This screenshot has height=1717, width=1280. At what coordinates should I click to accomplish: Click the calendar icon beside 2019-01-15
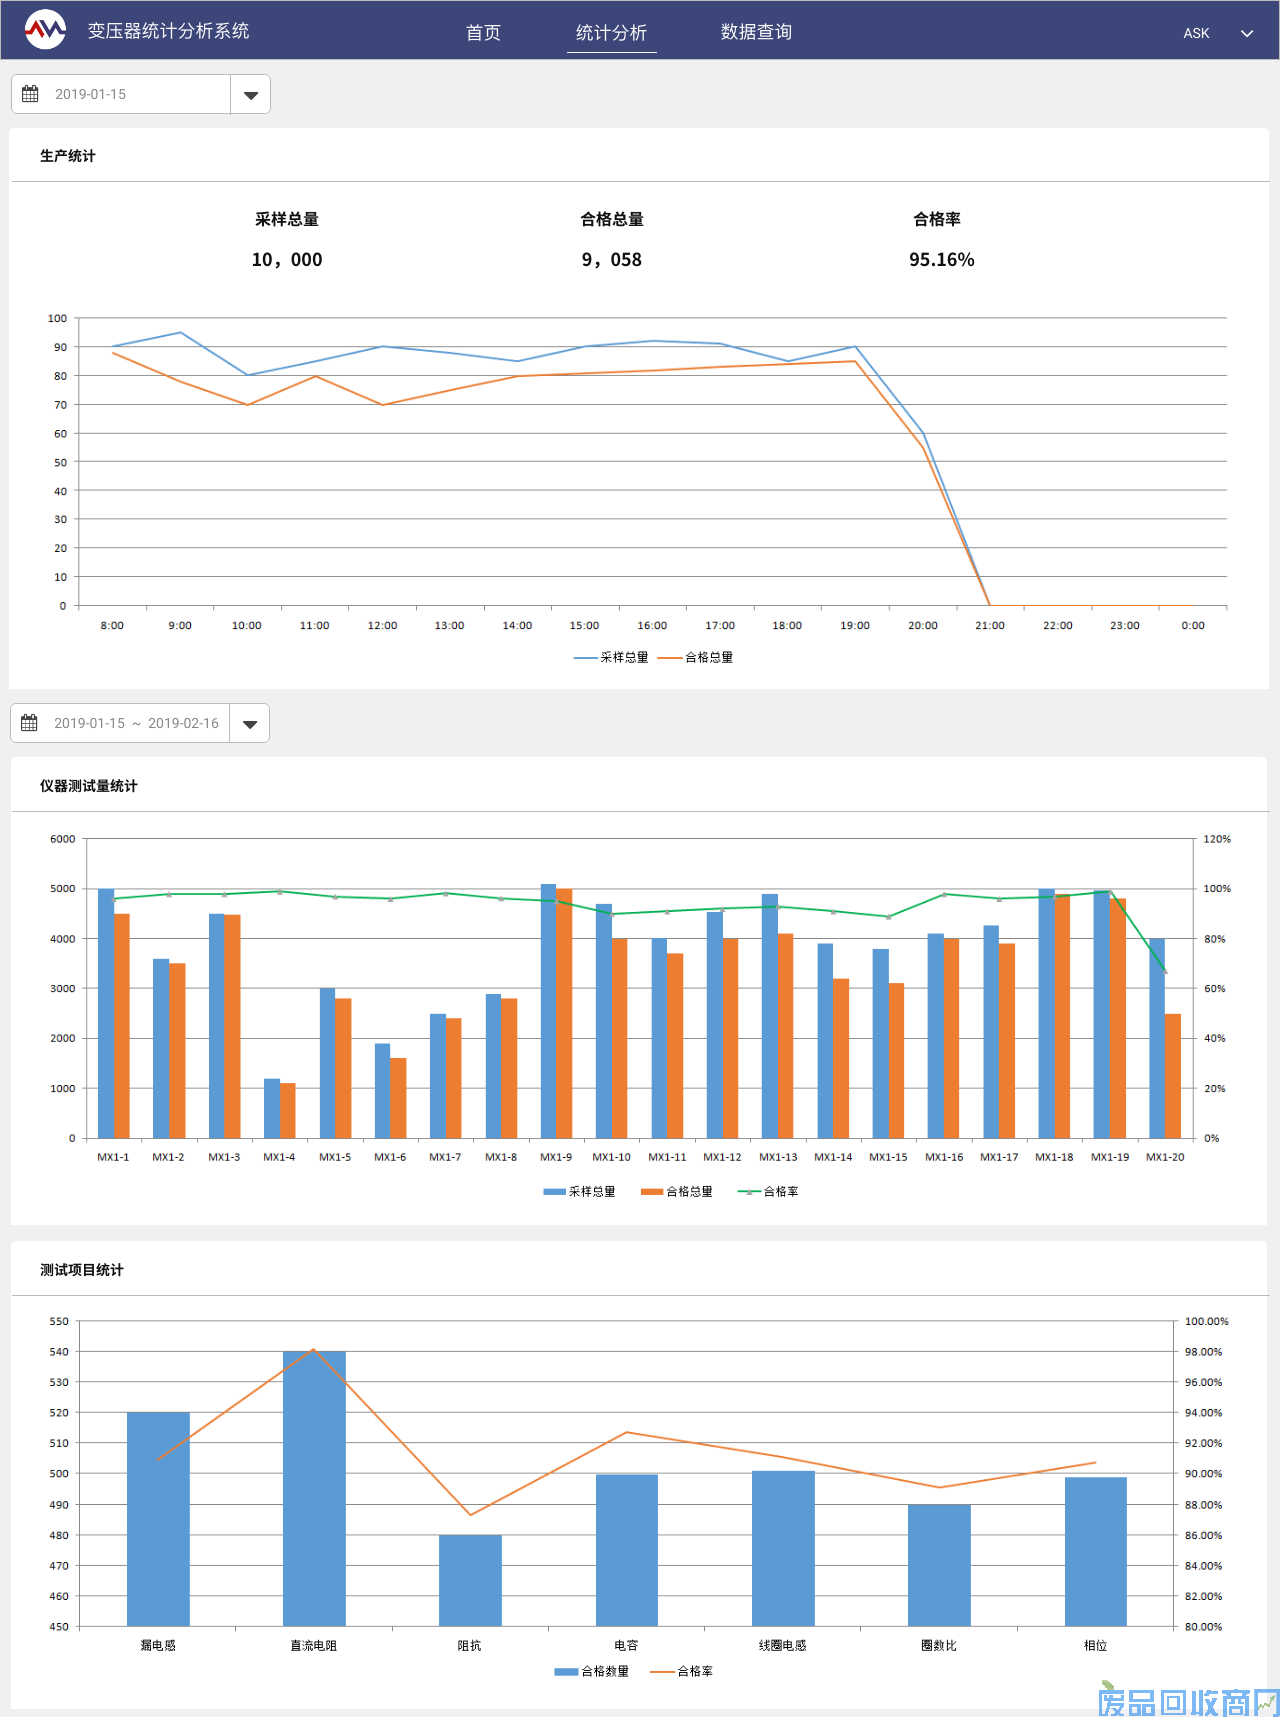click(x=30, y=94)
